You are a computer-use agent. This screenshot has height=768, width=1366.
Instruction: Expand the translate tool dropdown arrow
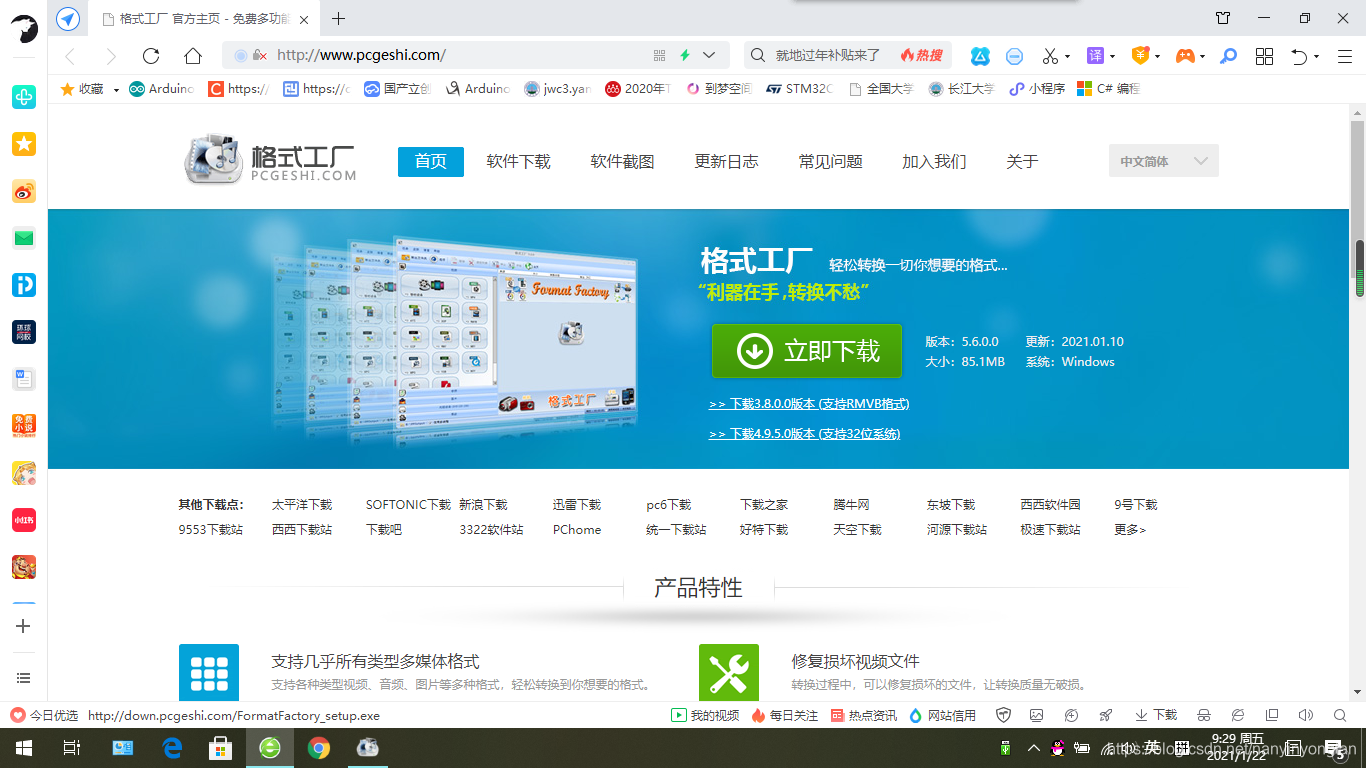(1112, 57)
